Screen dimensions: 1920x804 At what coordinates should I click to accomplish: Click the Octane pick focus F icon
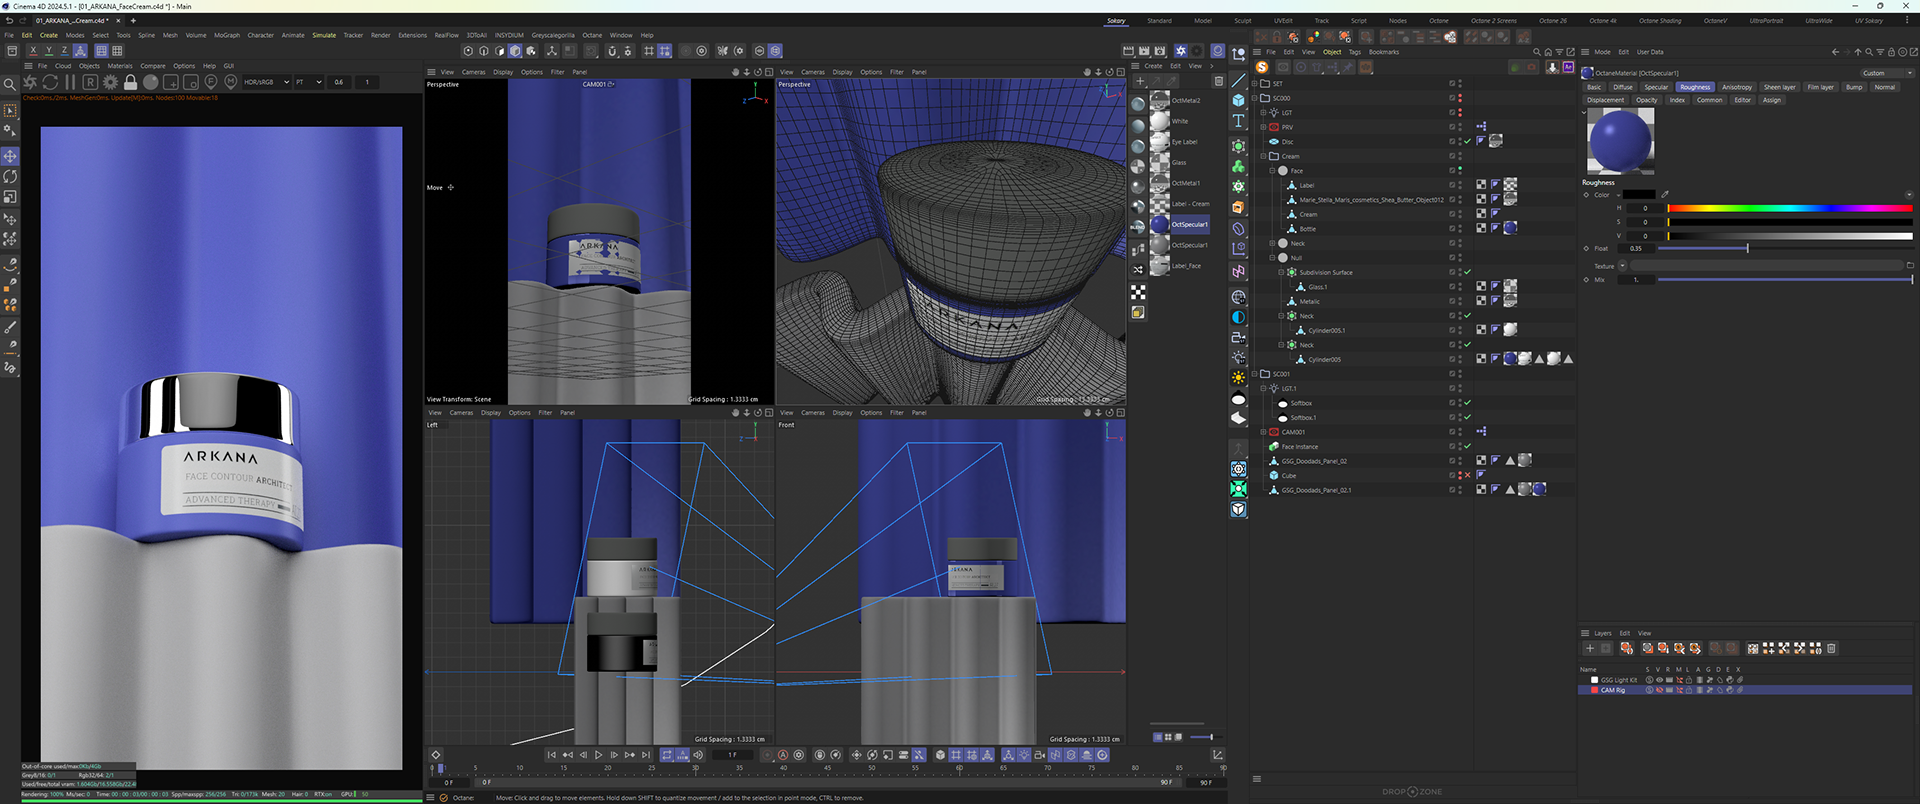pyautogui.click(x=211, y=82)
